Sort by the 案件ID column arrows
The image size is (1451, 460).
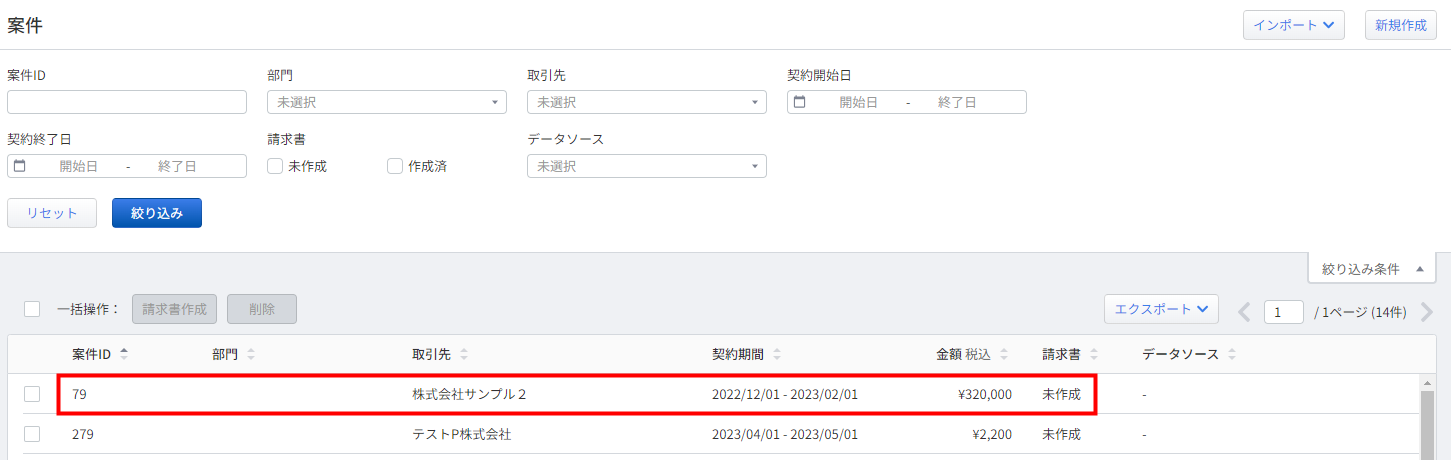(124, 354)
